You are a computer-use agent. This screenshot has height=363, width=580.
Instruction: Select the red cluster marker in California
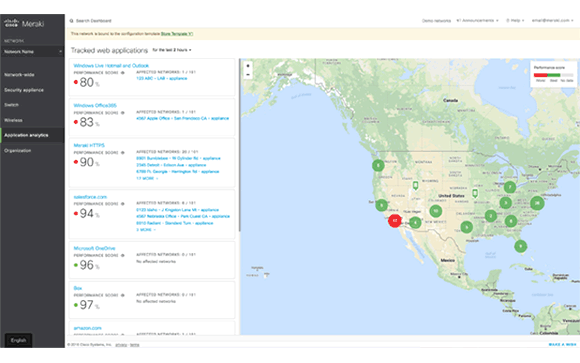pyautogui.click(x=395, y=221)
